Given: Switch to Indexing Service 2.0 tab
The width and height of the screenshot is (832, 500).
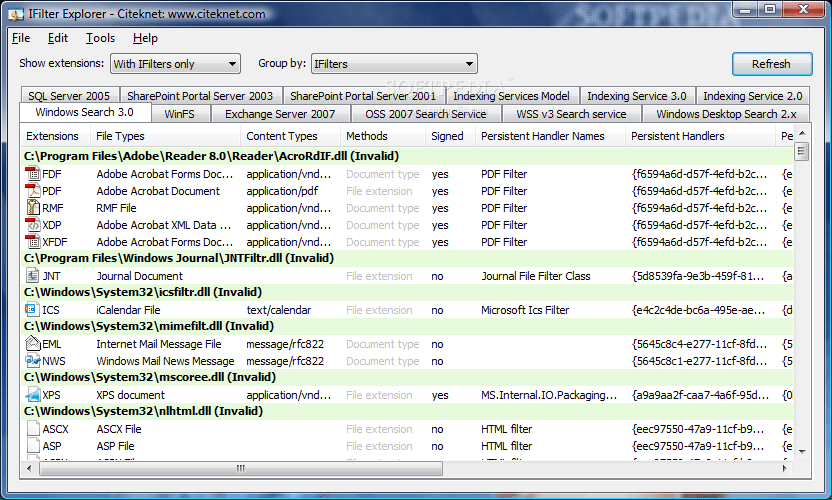Looking at the screenshot, I should click(x=752, y=96).
